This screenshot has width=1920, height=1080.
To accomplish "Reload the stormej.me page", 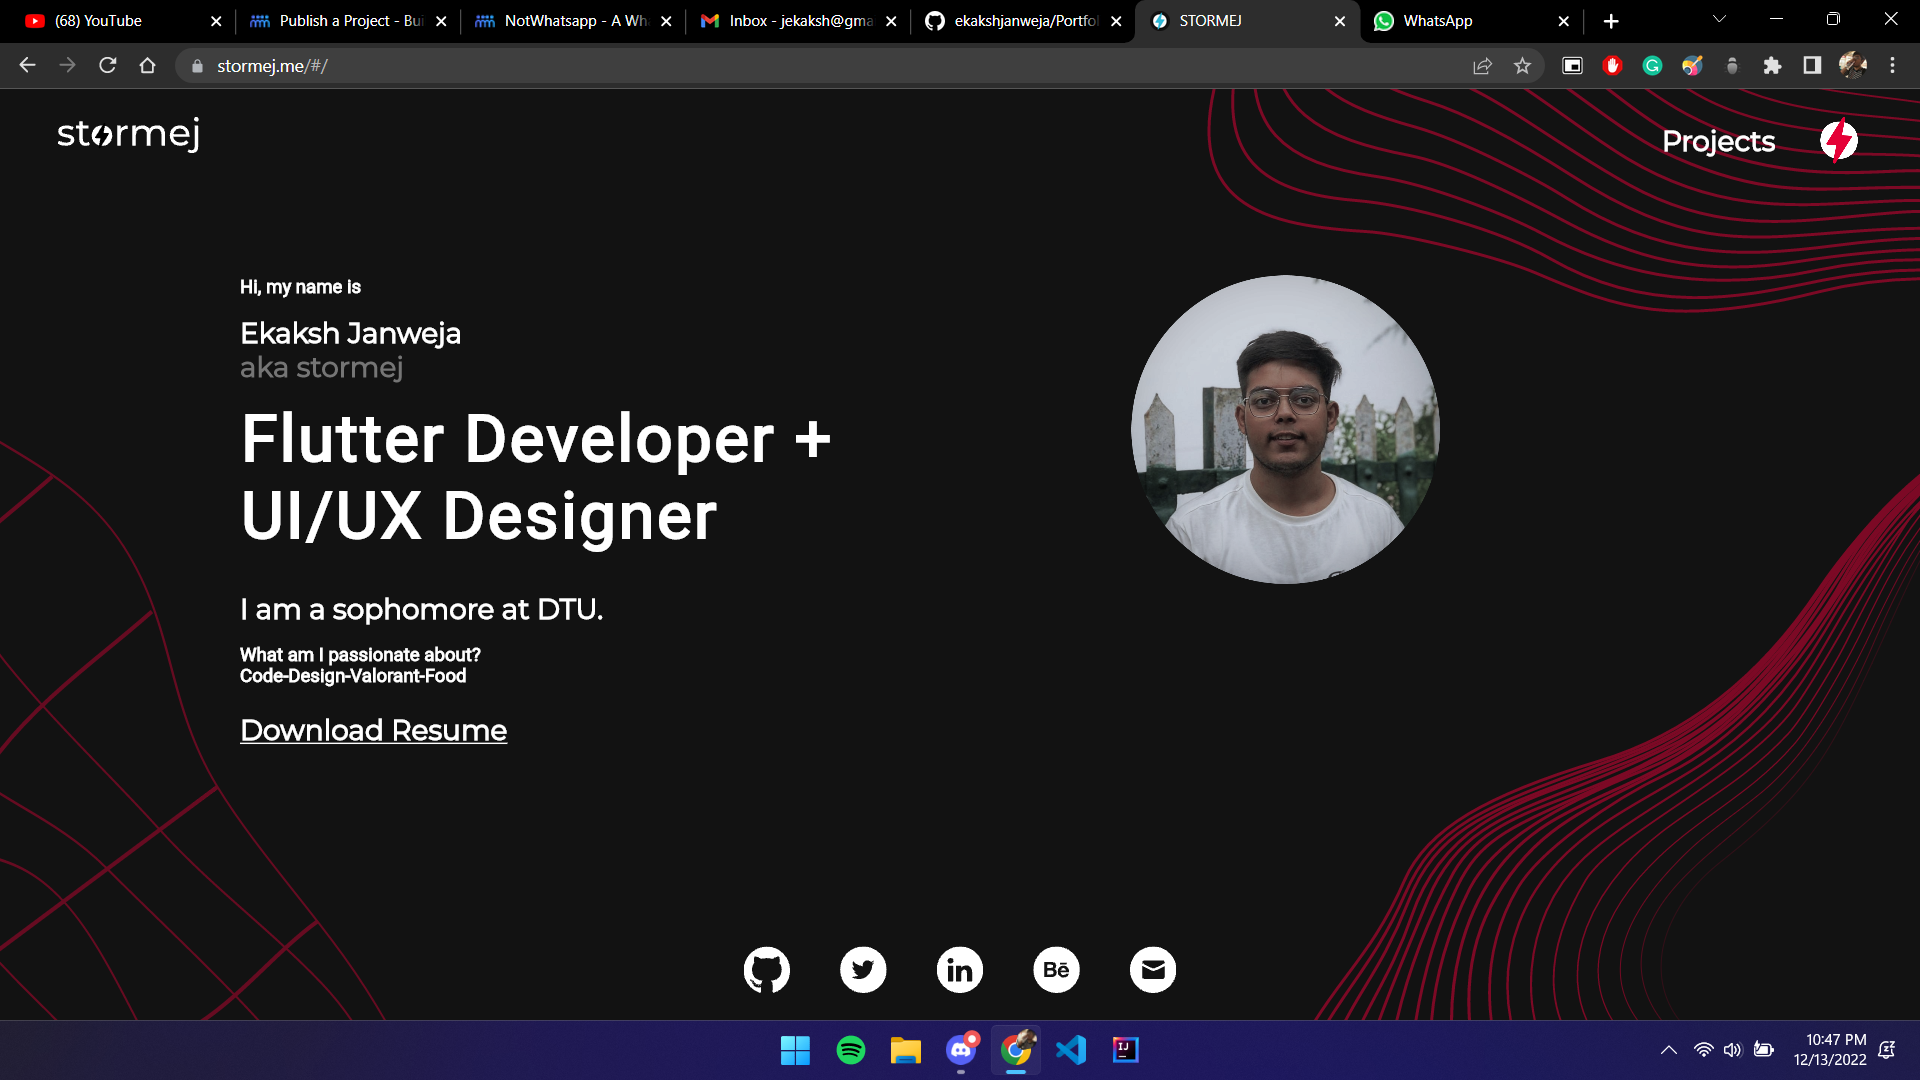I will [108, 65].
